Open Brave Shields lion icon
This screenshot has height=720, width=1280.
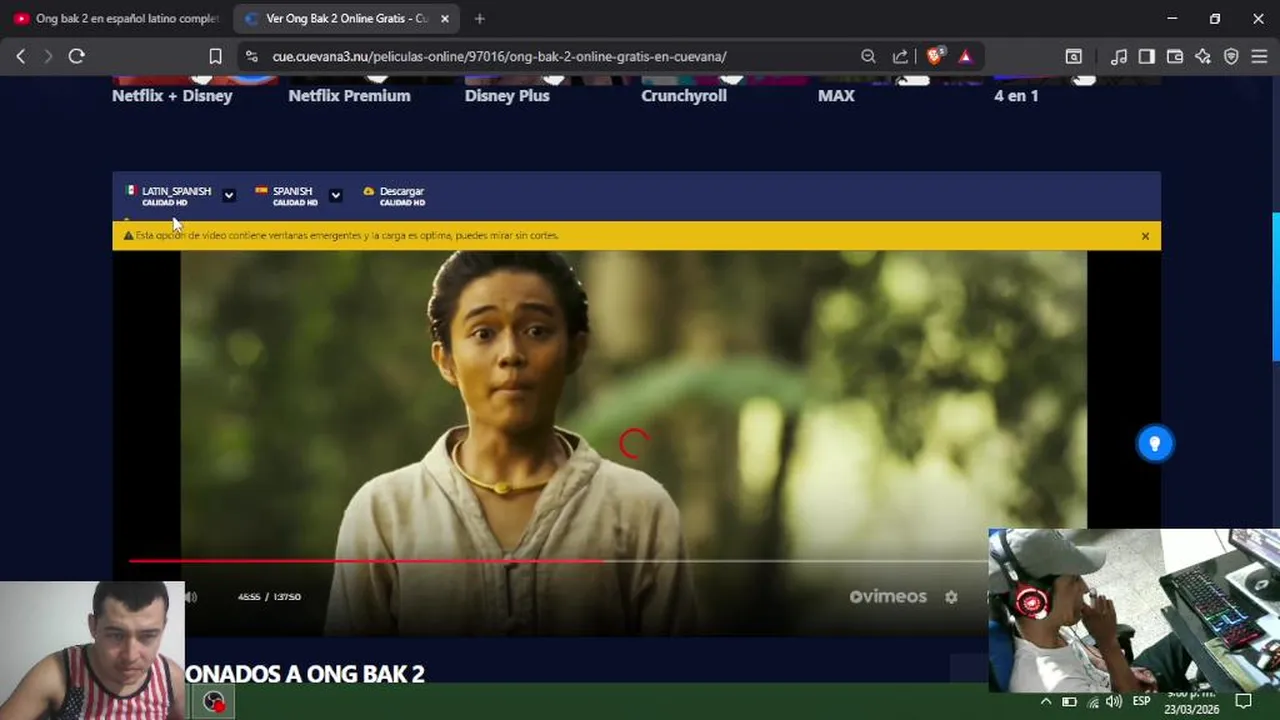coord(934,57)
